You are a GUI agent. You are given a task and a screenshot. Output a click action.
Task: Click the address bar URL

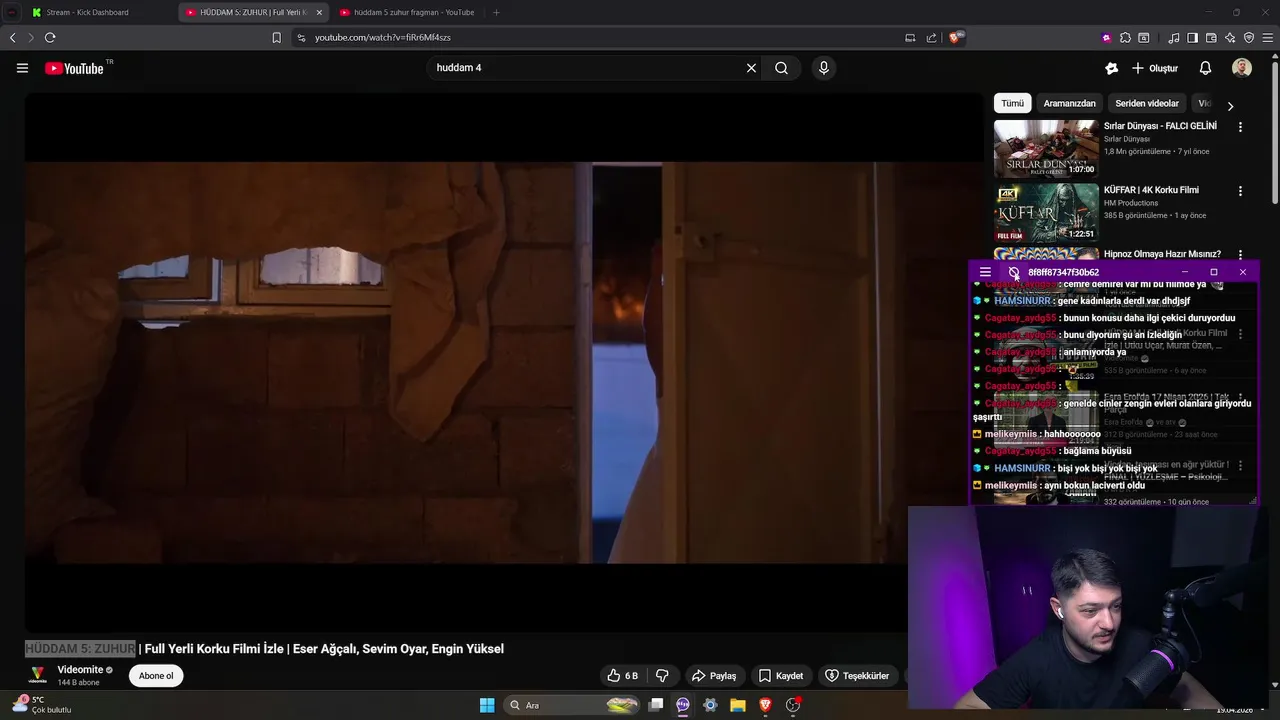[383, 38]
